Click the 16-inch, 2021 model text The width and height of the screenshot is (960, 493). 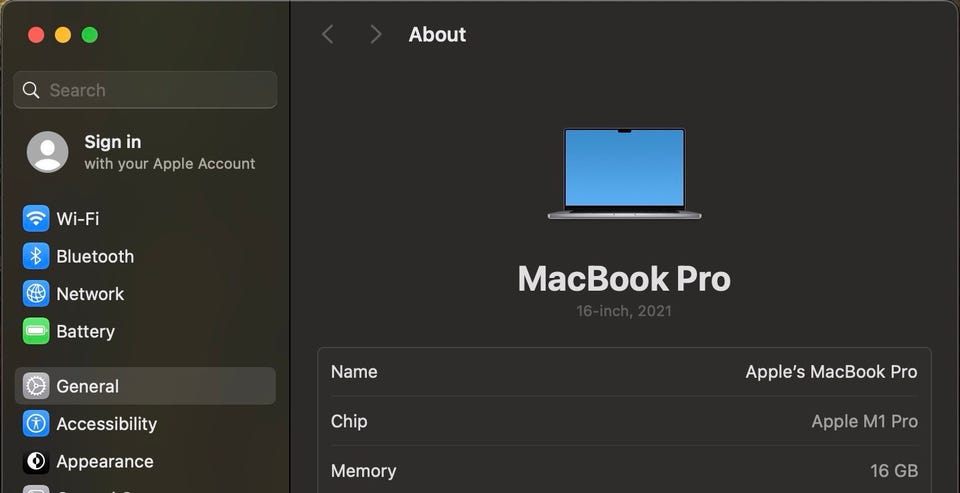pos(624,311)
